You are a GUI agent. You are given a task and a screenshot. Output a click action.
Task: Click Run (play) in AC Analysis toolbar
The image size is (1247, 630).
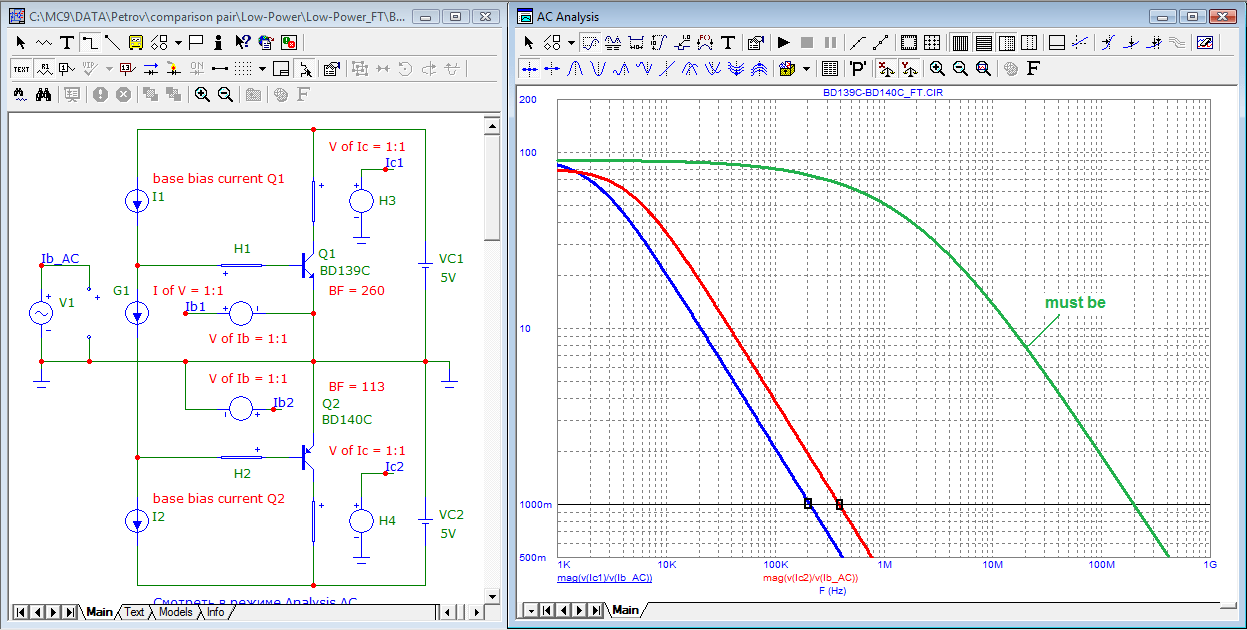coord(784,42)
